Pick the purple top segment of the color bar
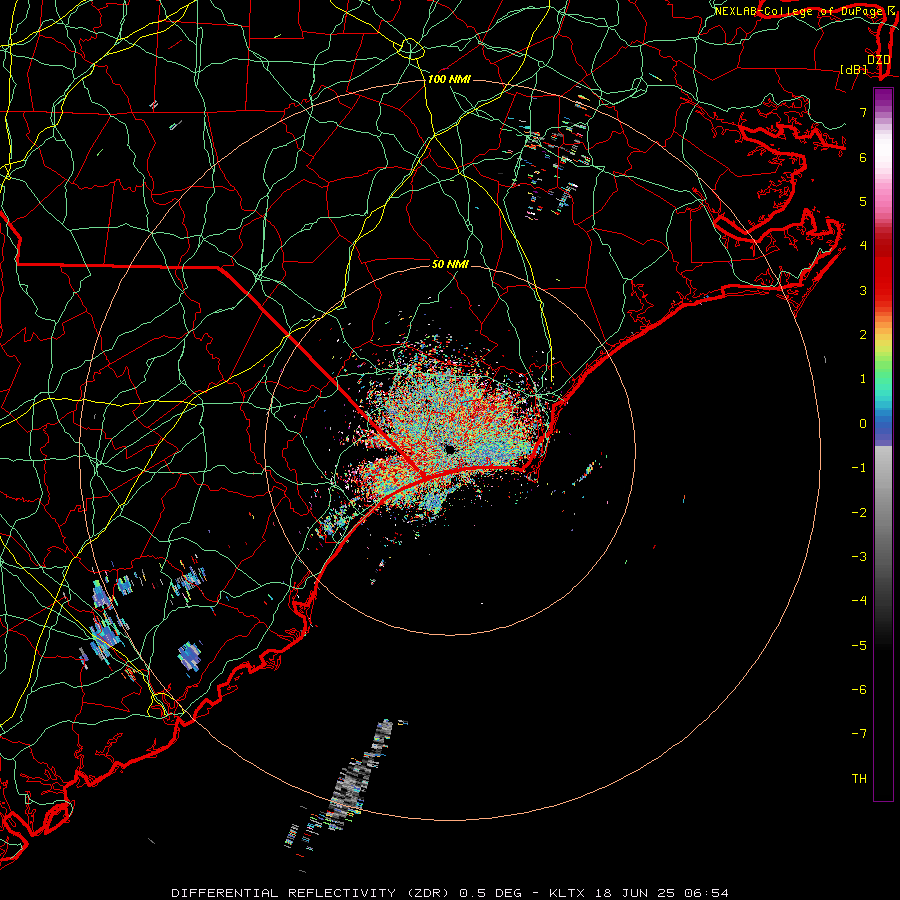Viewport: 900px width, 900px height. click(883, 96)
